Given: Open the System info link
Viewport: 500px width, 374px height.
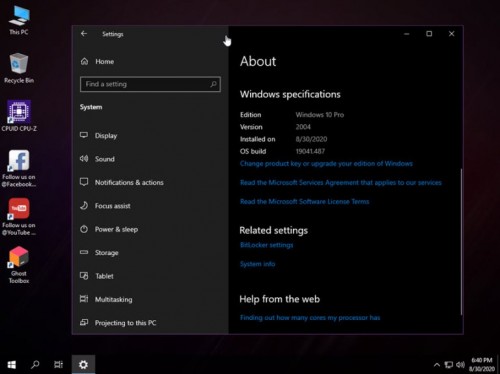Looking at the screenshot, I should tap(258, 264).
